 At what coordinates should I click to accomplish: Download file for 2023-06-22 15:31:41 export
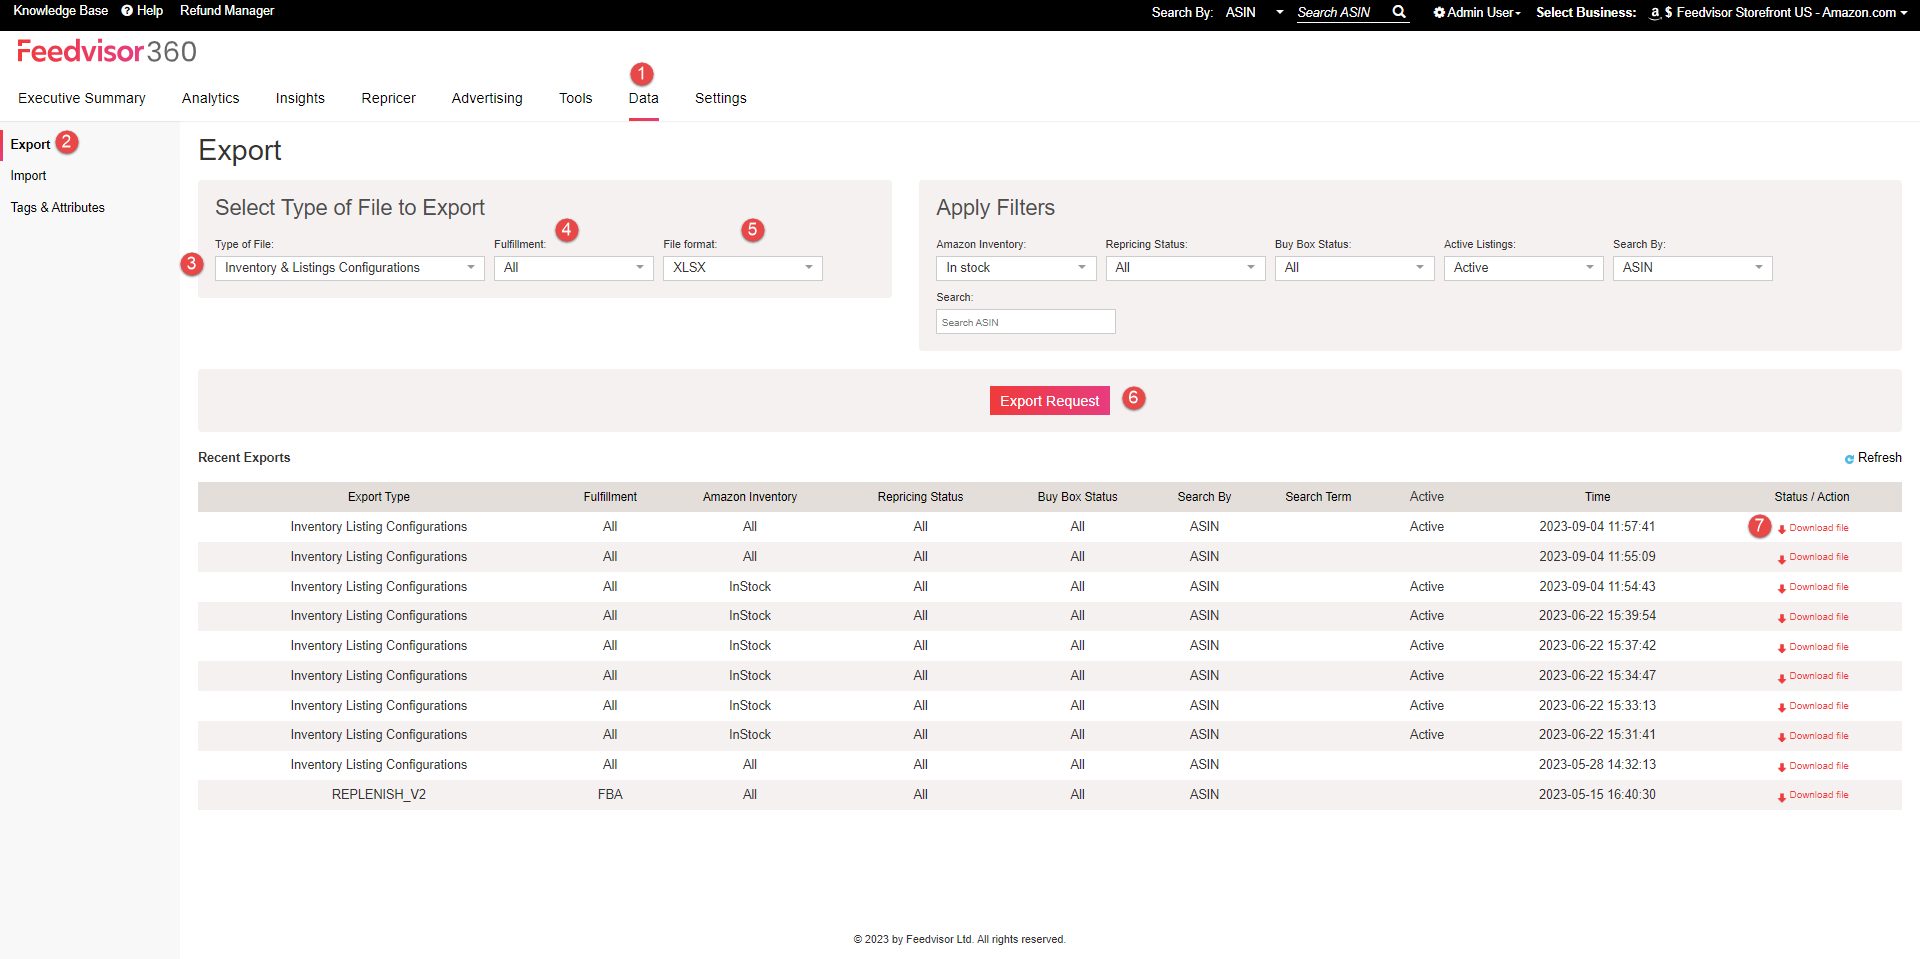coord(1813,736)
